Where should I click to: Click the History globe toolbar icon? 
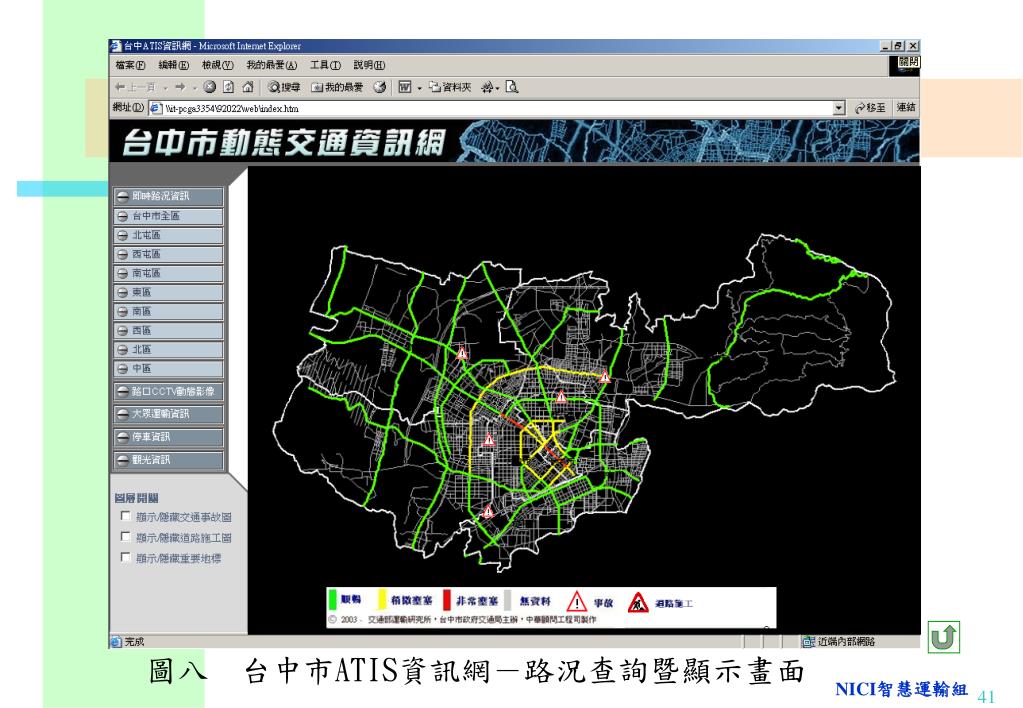[380, 87]
